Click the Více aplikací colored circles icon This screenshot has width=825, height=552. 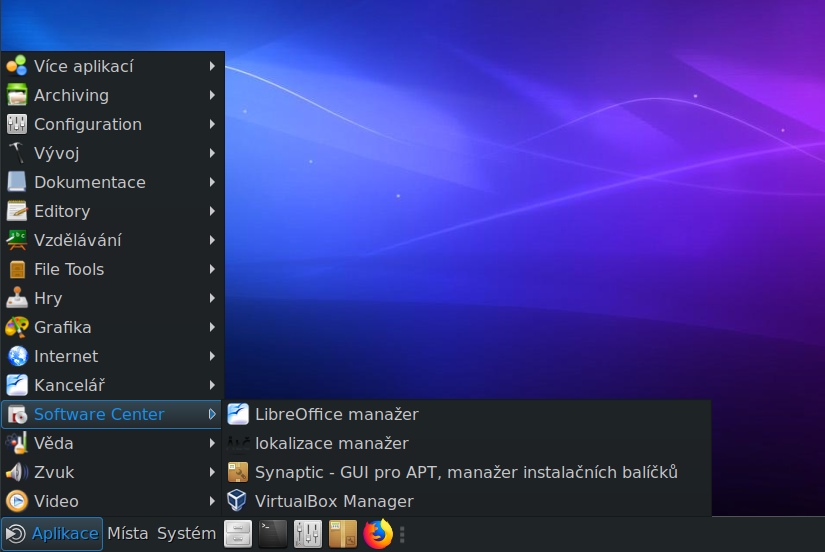pyautogui.click(x=16, y=66)
